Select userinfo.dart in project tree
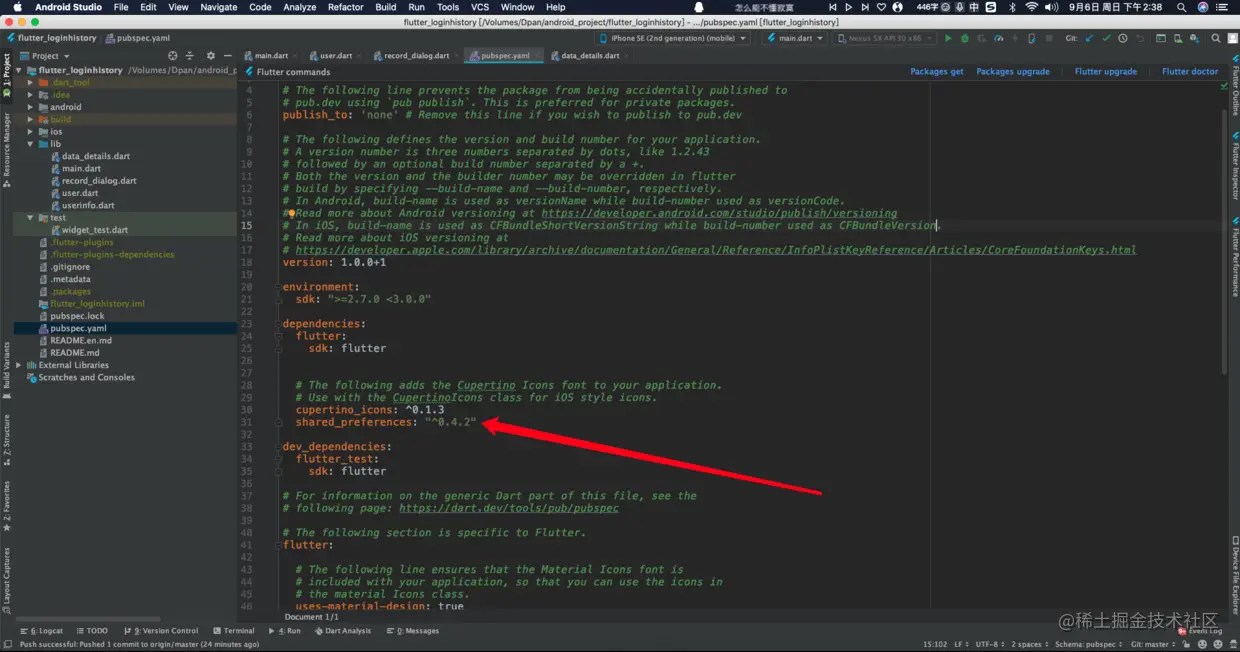 (x=86, y=205)
